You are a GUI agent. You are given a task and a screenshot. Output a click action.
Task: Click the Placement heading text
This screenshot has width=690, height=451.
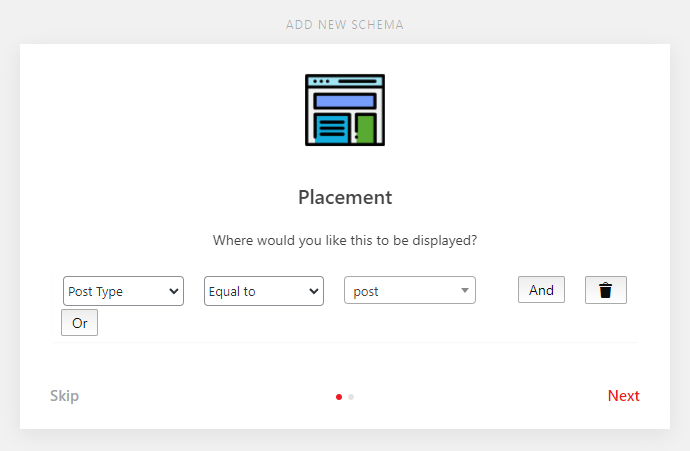point(345,197)
